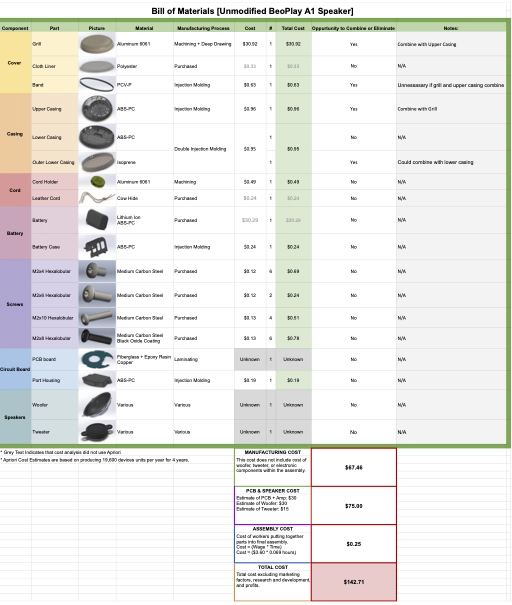Select the Grill total cost $30.92 cell
Screen dimensions: 512x605
coord(293,44)
